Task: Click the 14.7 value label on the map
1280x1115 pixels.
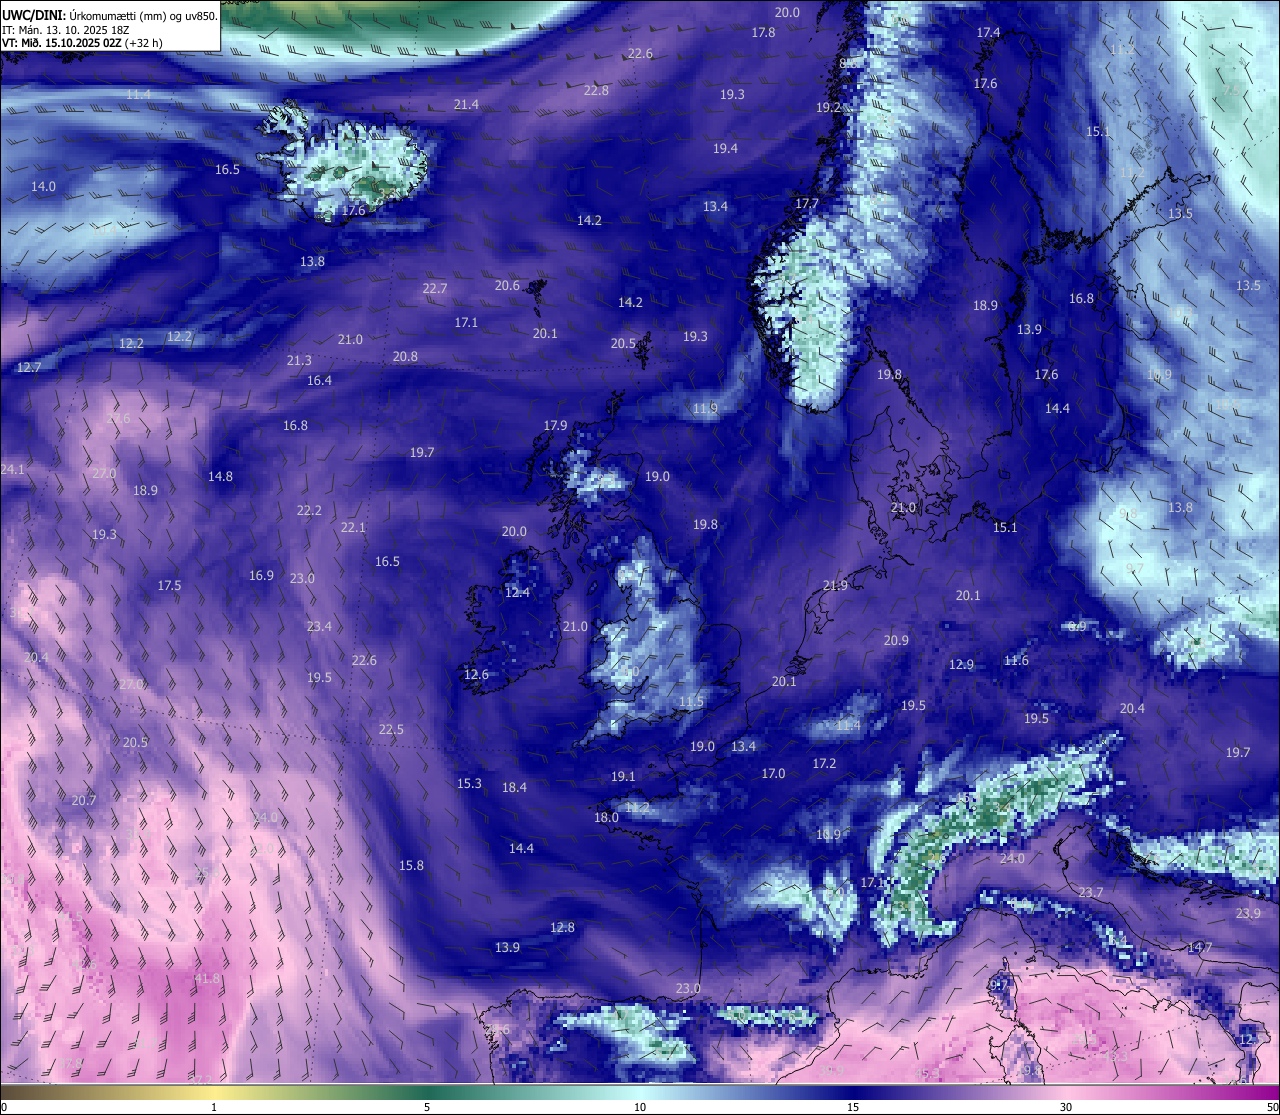Action: (1200, 948)
